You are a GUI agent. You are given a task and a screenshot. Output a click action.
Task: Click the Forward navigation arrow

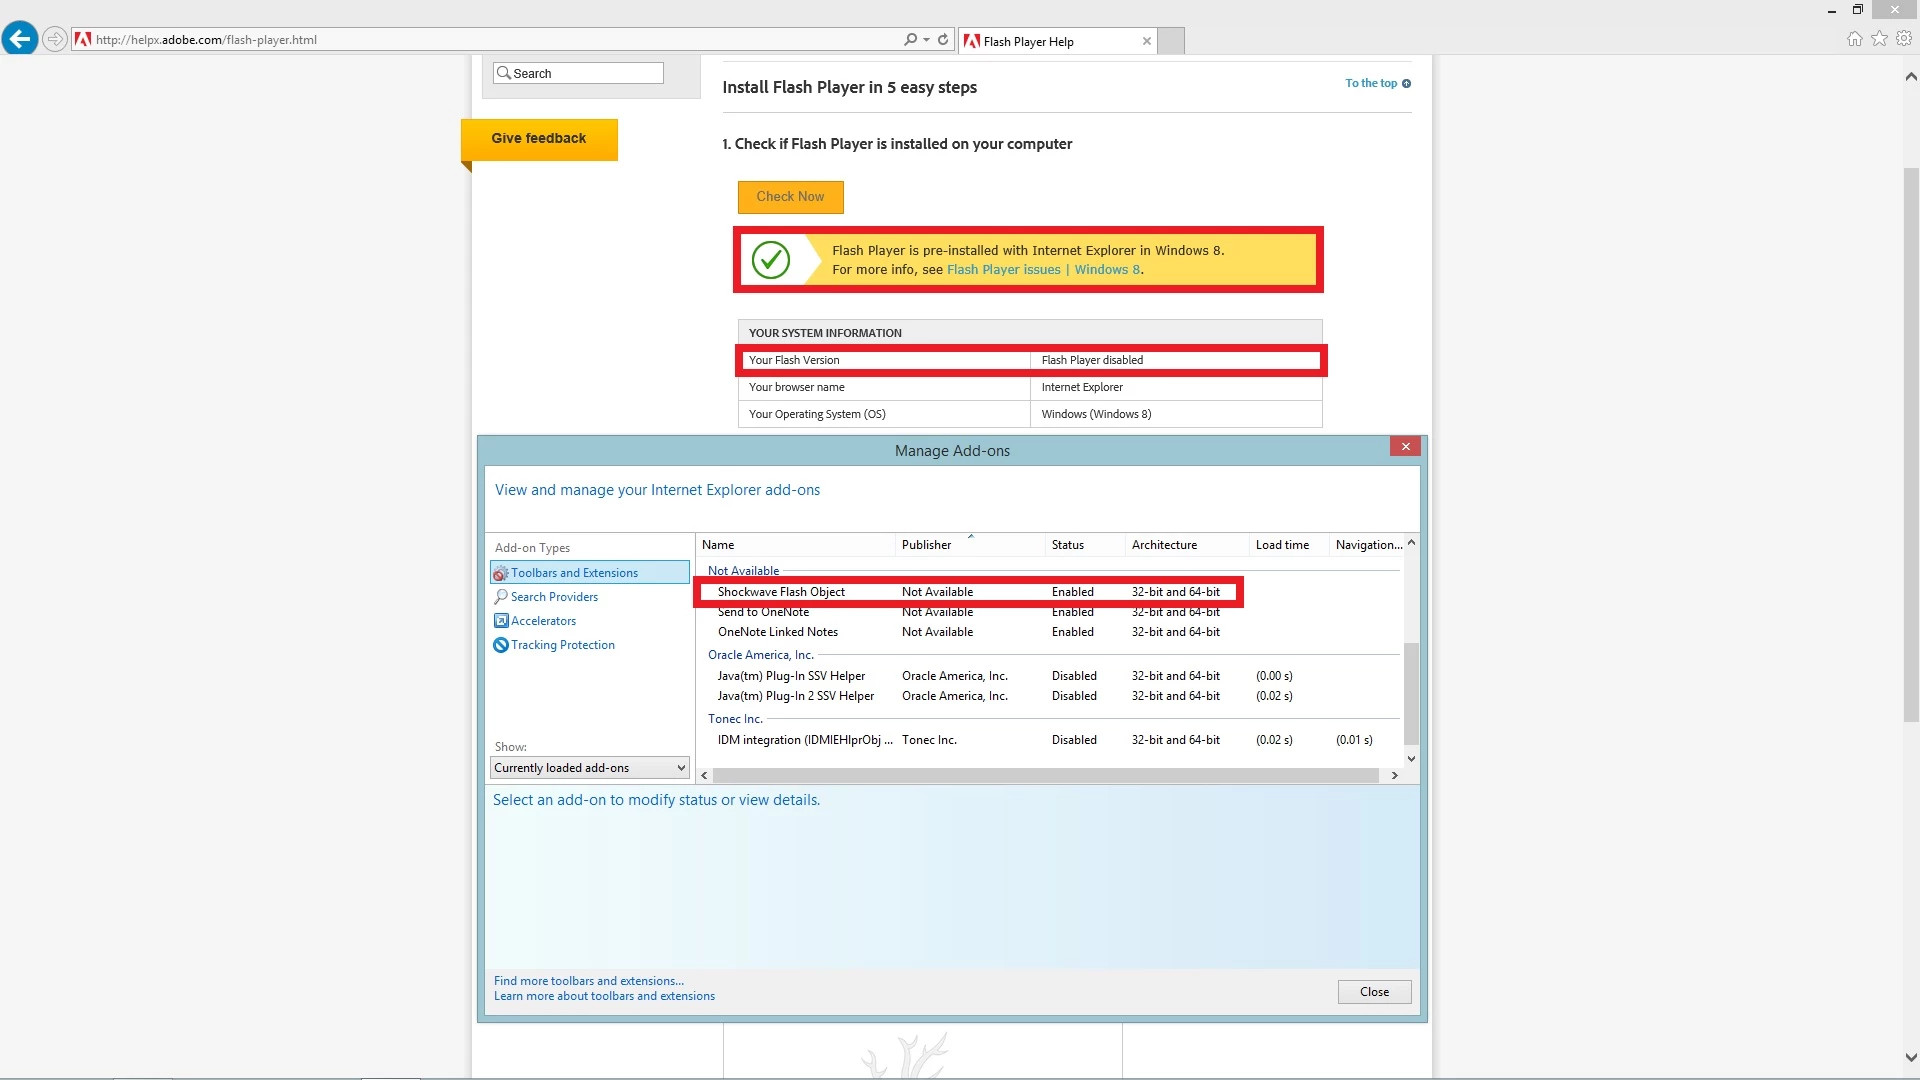point(55,39)
